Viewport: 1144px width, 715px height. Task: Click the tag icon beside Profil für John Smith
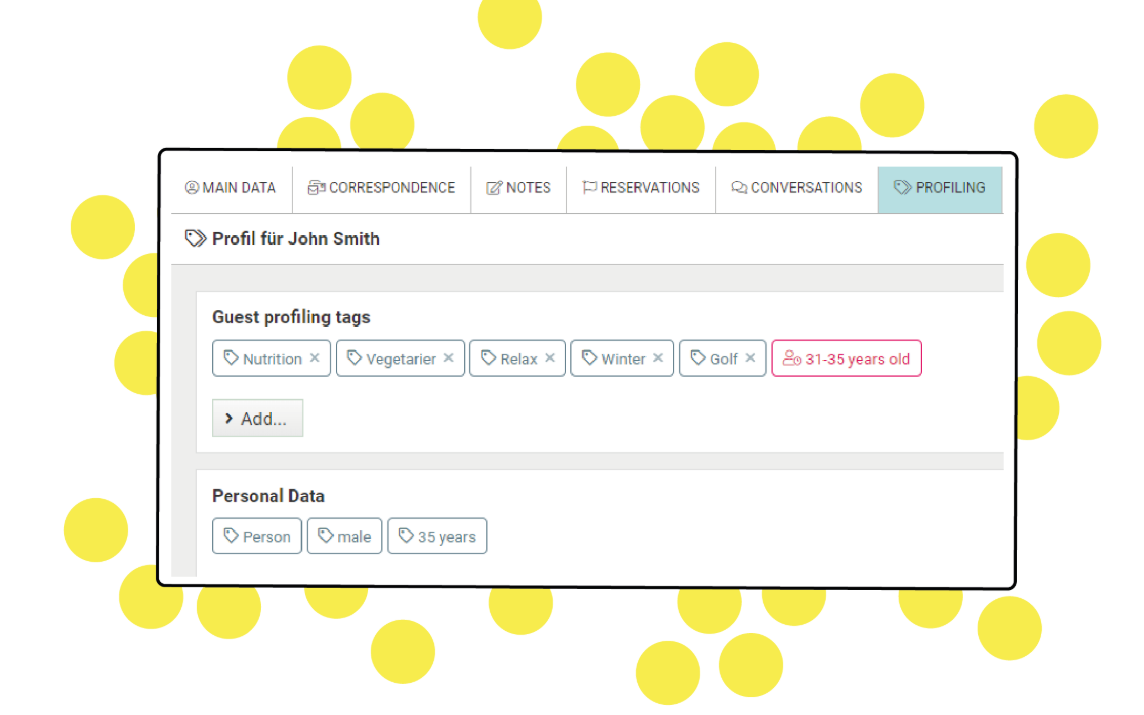(x=196, y=239)
